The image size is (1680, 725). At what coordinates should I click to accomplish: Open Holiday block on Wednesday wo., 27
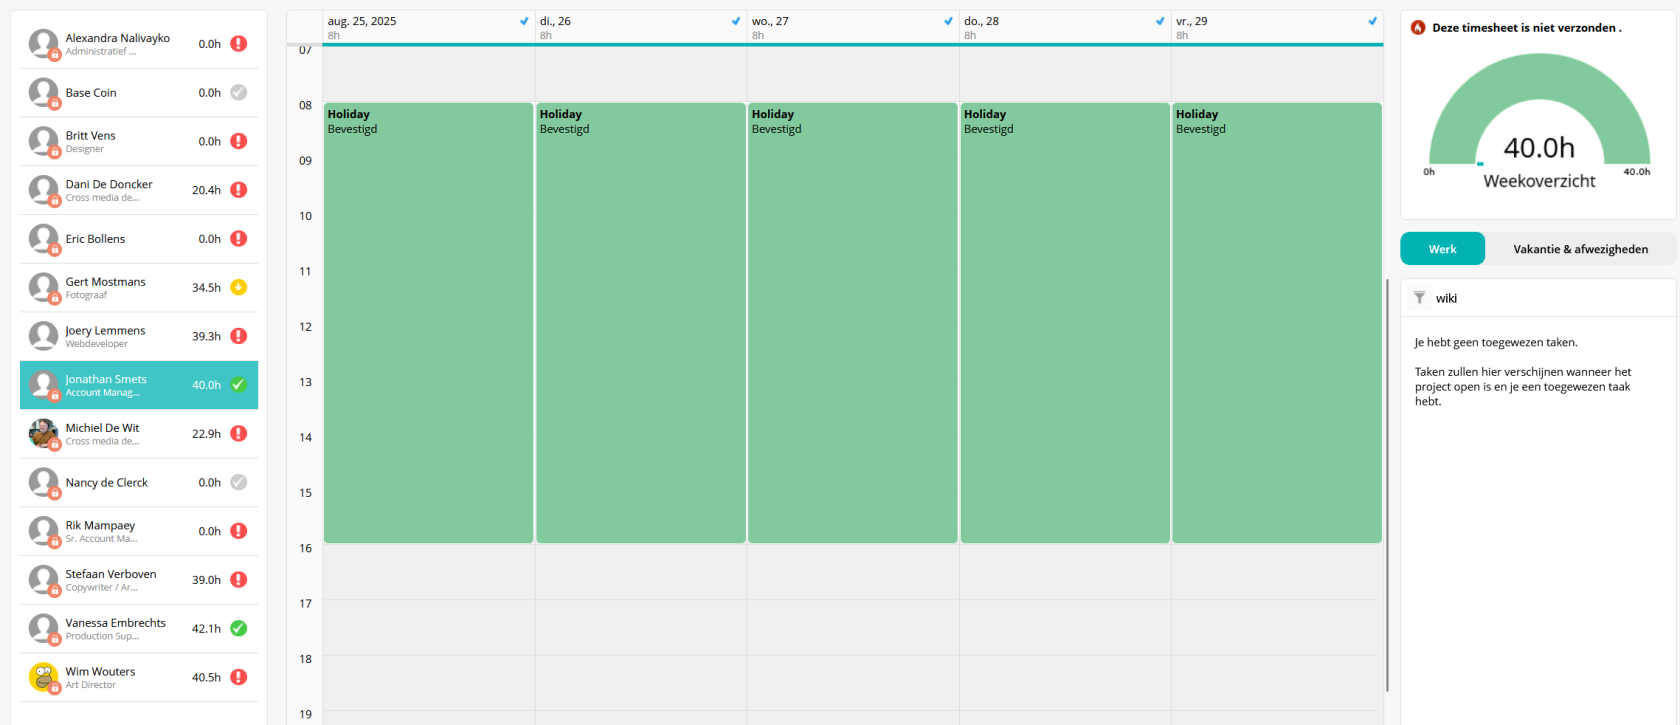(x=852, y=323)
